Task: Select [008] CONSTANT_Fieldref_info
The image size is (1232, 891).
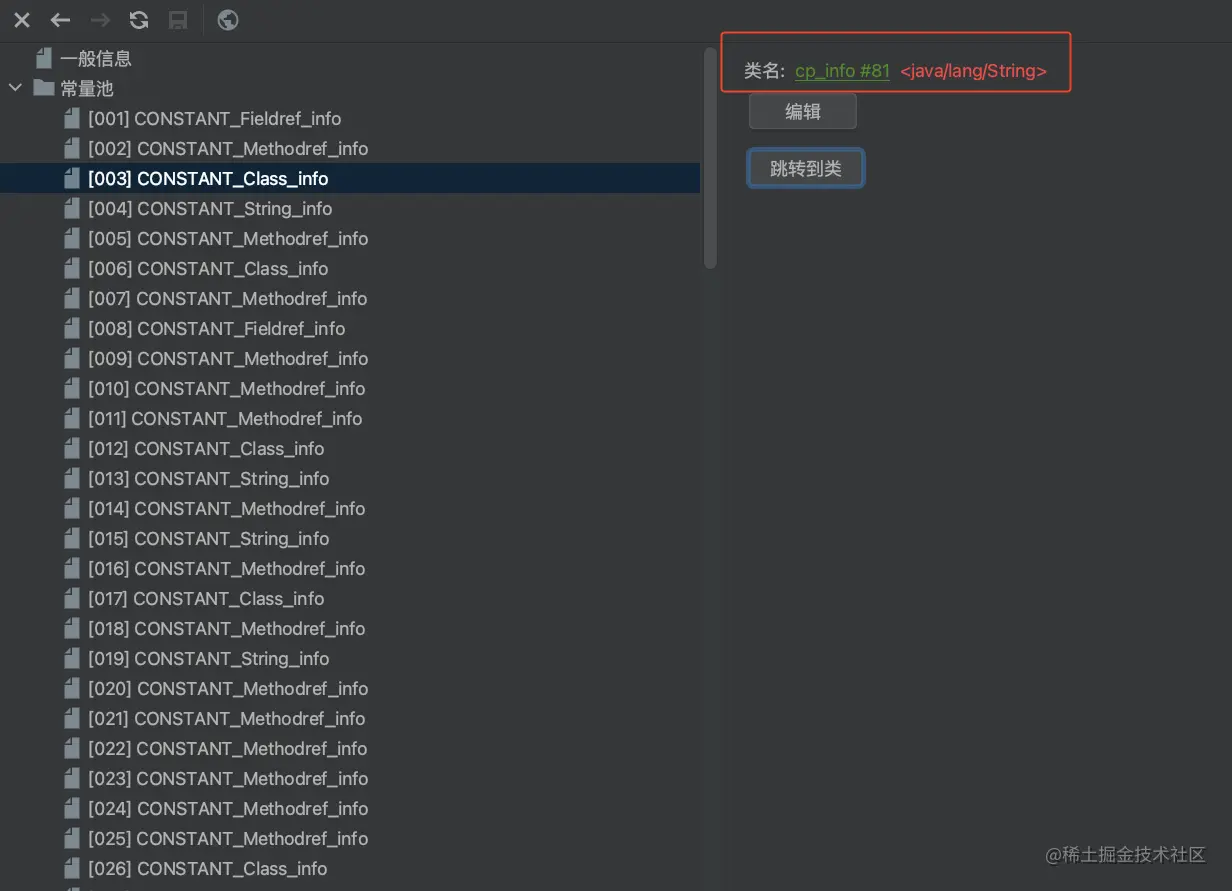Action: click(350, 328)
